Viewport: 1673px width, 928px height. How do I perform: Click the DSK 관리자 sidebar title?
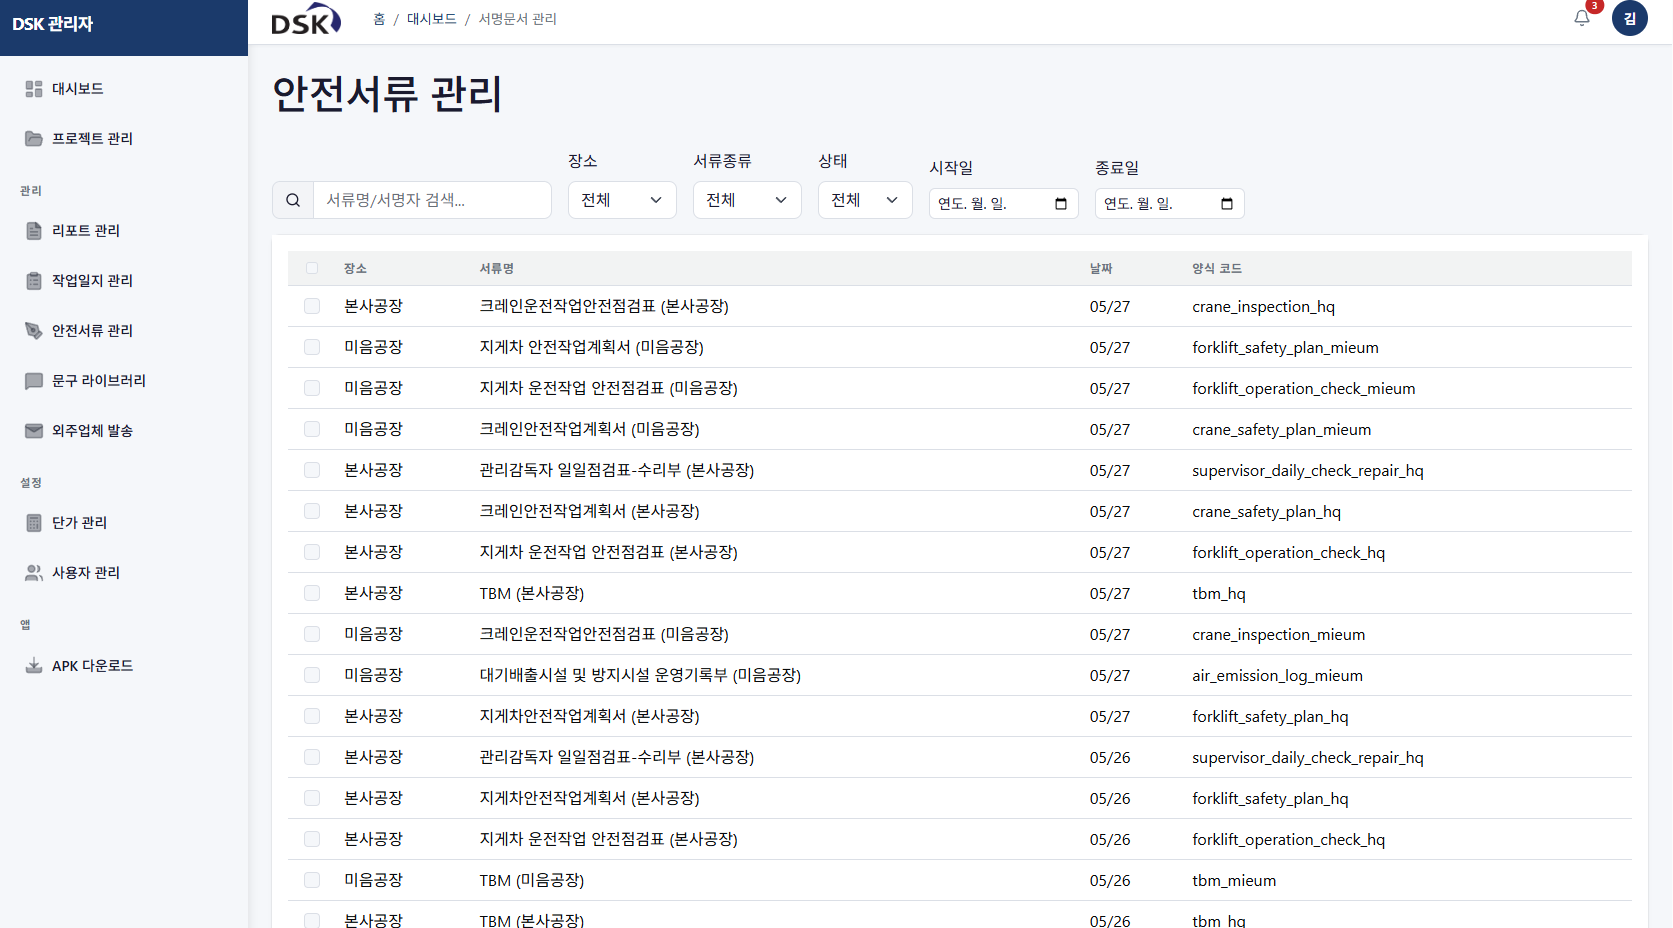[53, 24]
